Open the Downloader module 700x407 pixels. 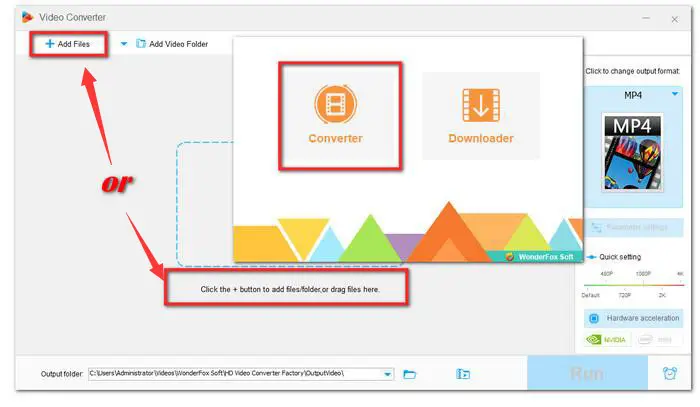[481, 114]
